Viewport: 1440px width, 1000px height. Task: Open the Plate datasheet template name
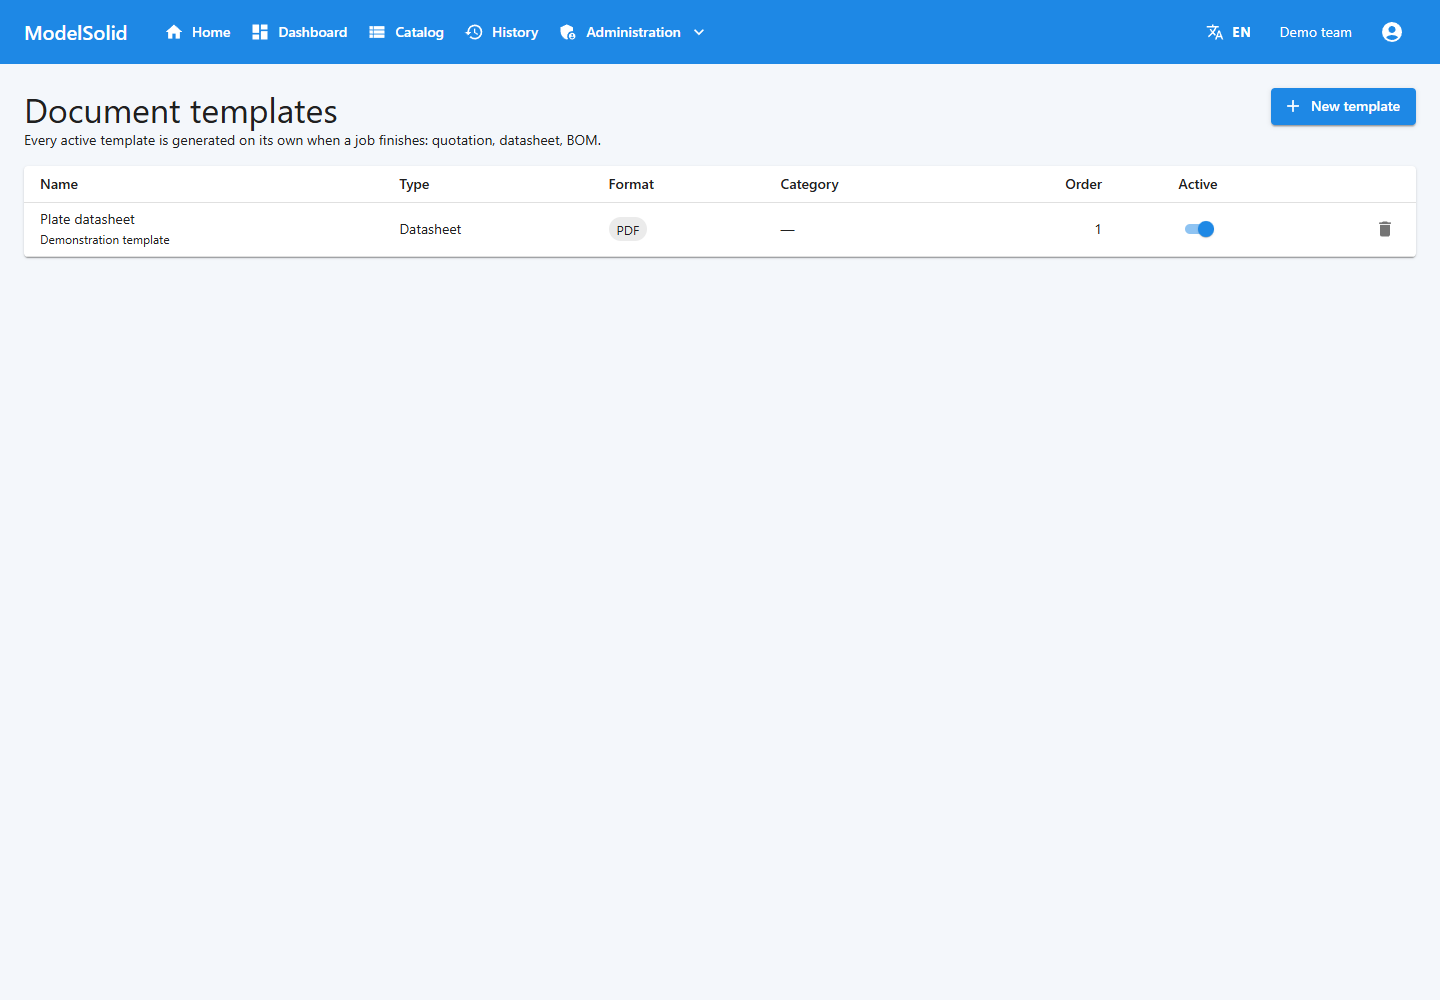(87, 219)
